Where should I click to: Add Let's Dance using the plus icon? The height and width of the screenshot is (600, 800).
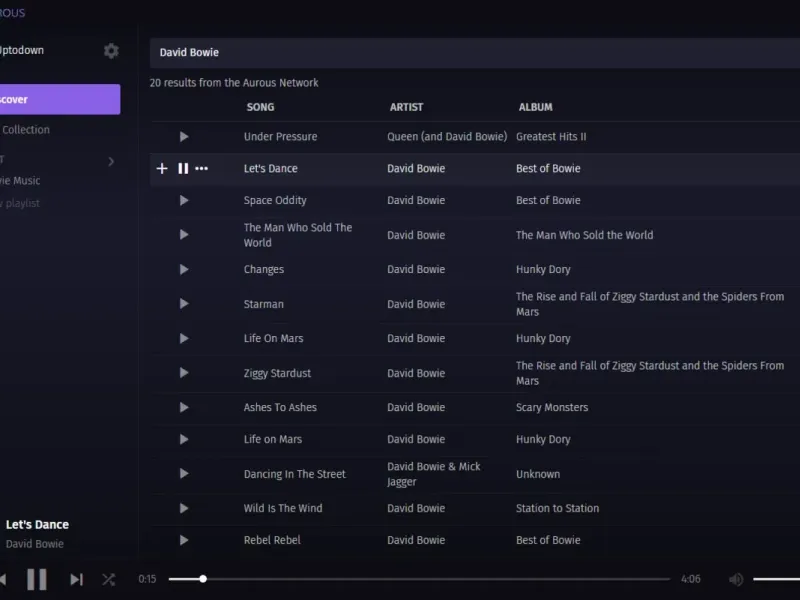click(162, 168)
